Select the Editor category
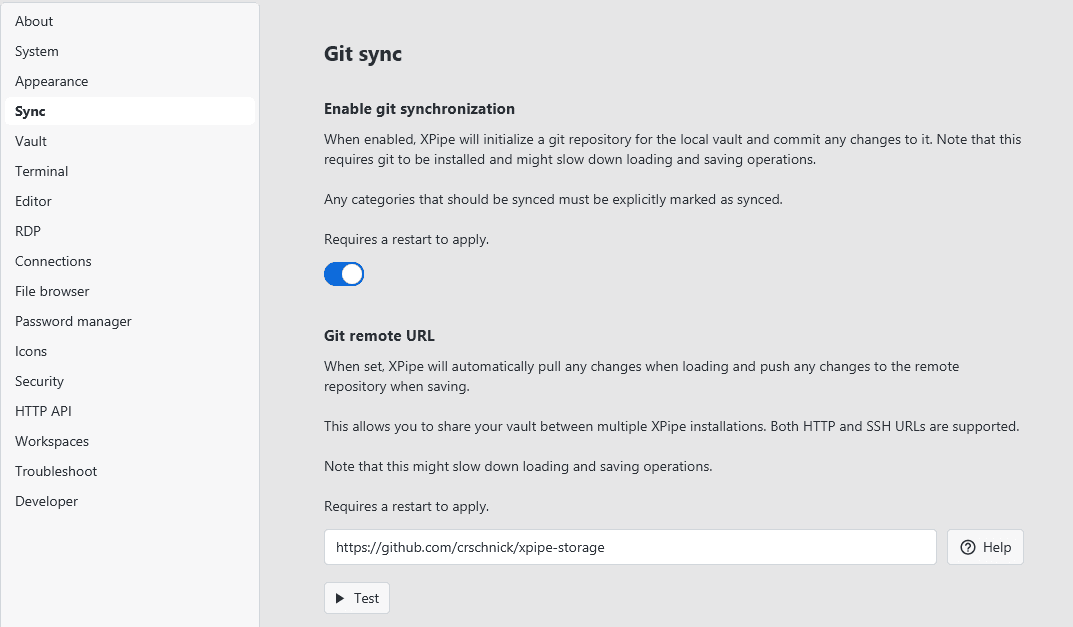 click(x=33, y=201)
